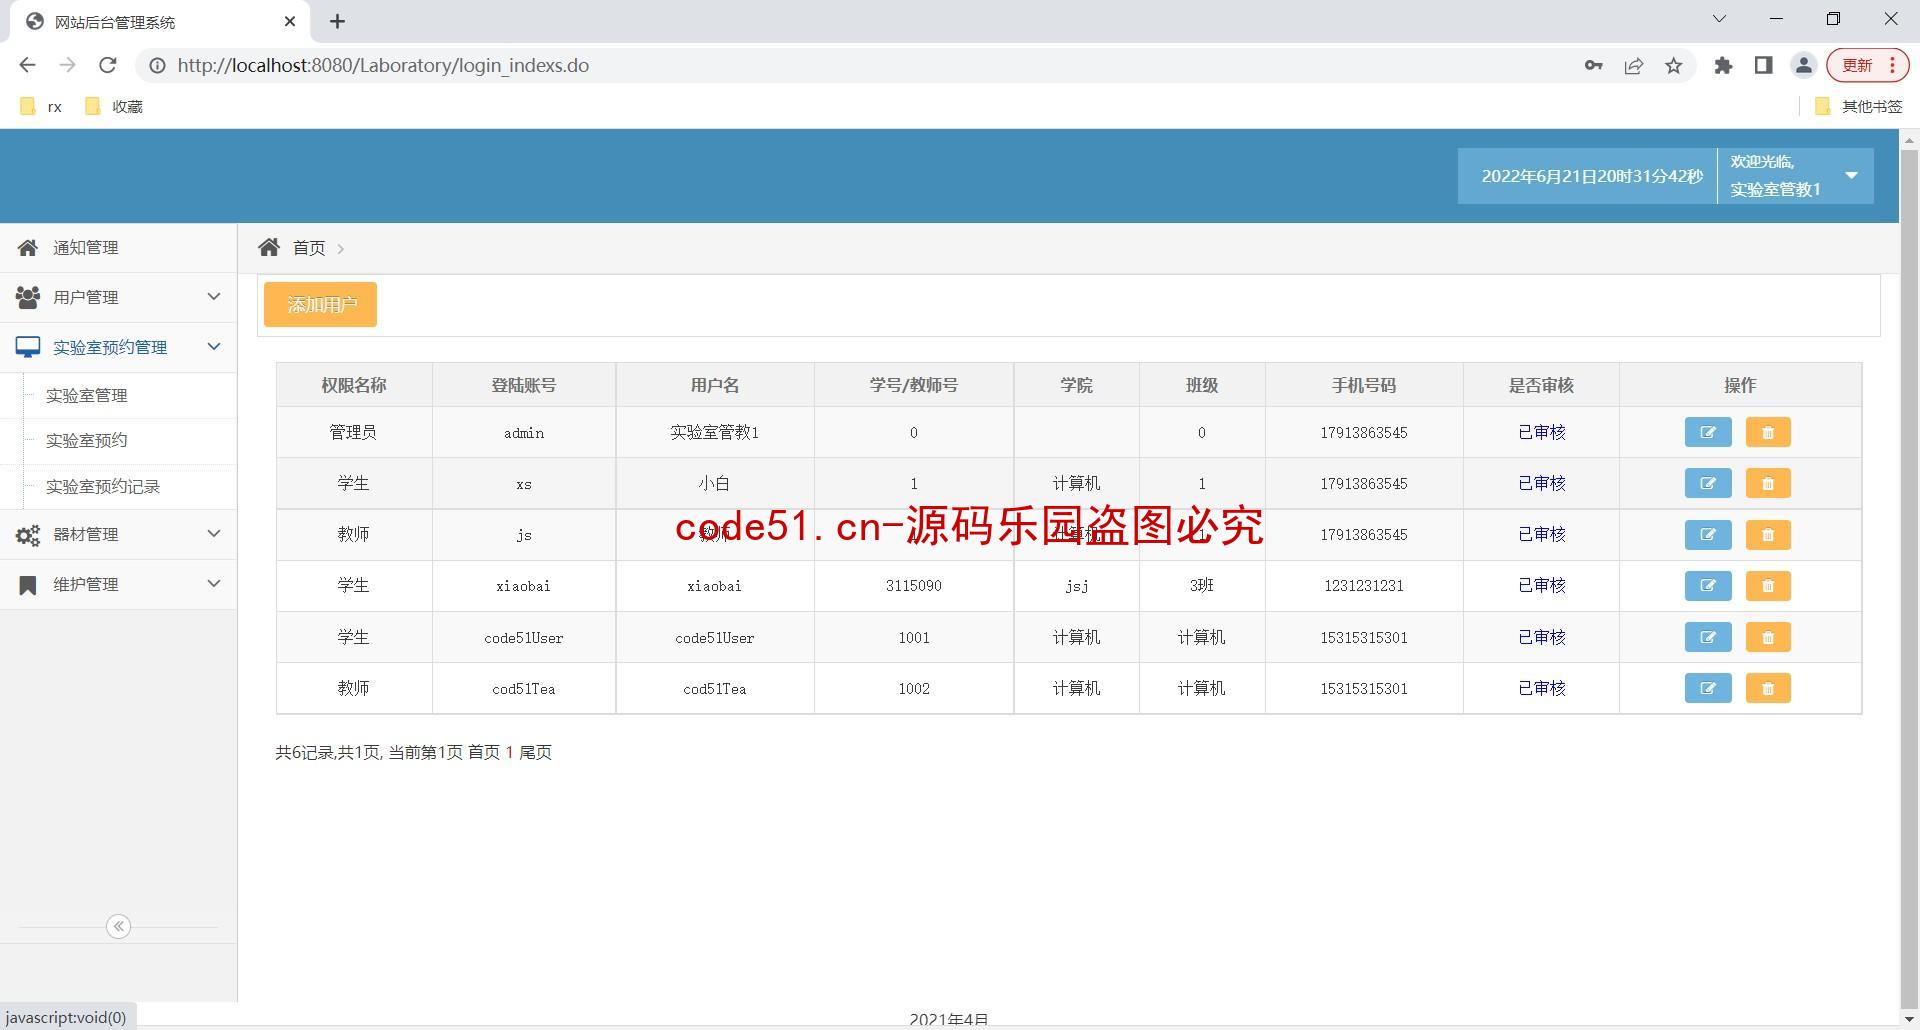
Task: Open the saved passwords key icon
Action: point(1593,66)
